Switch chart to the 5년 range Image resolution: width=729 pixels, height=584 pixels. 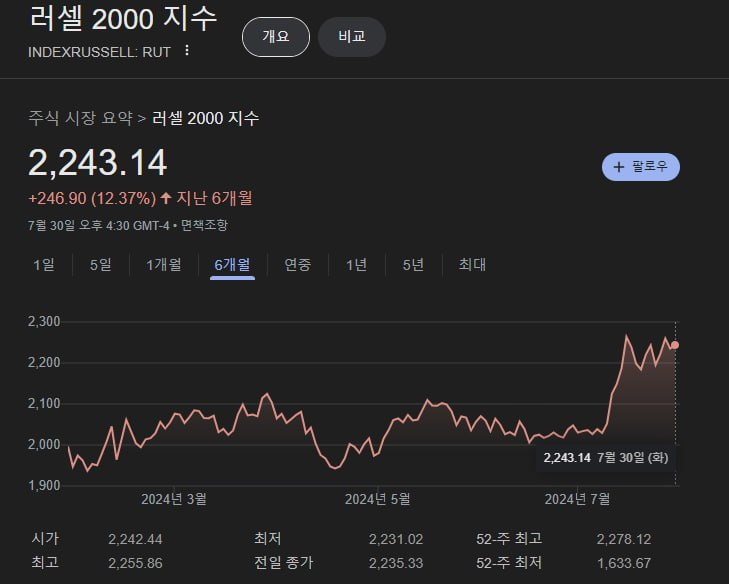coord(413,265)
